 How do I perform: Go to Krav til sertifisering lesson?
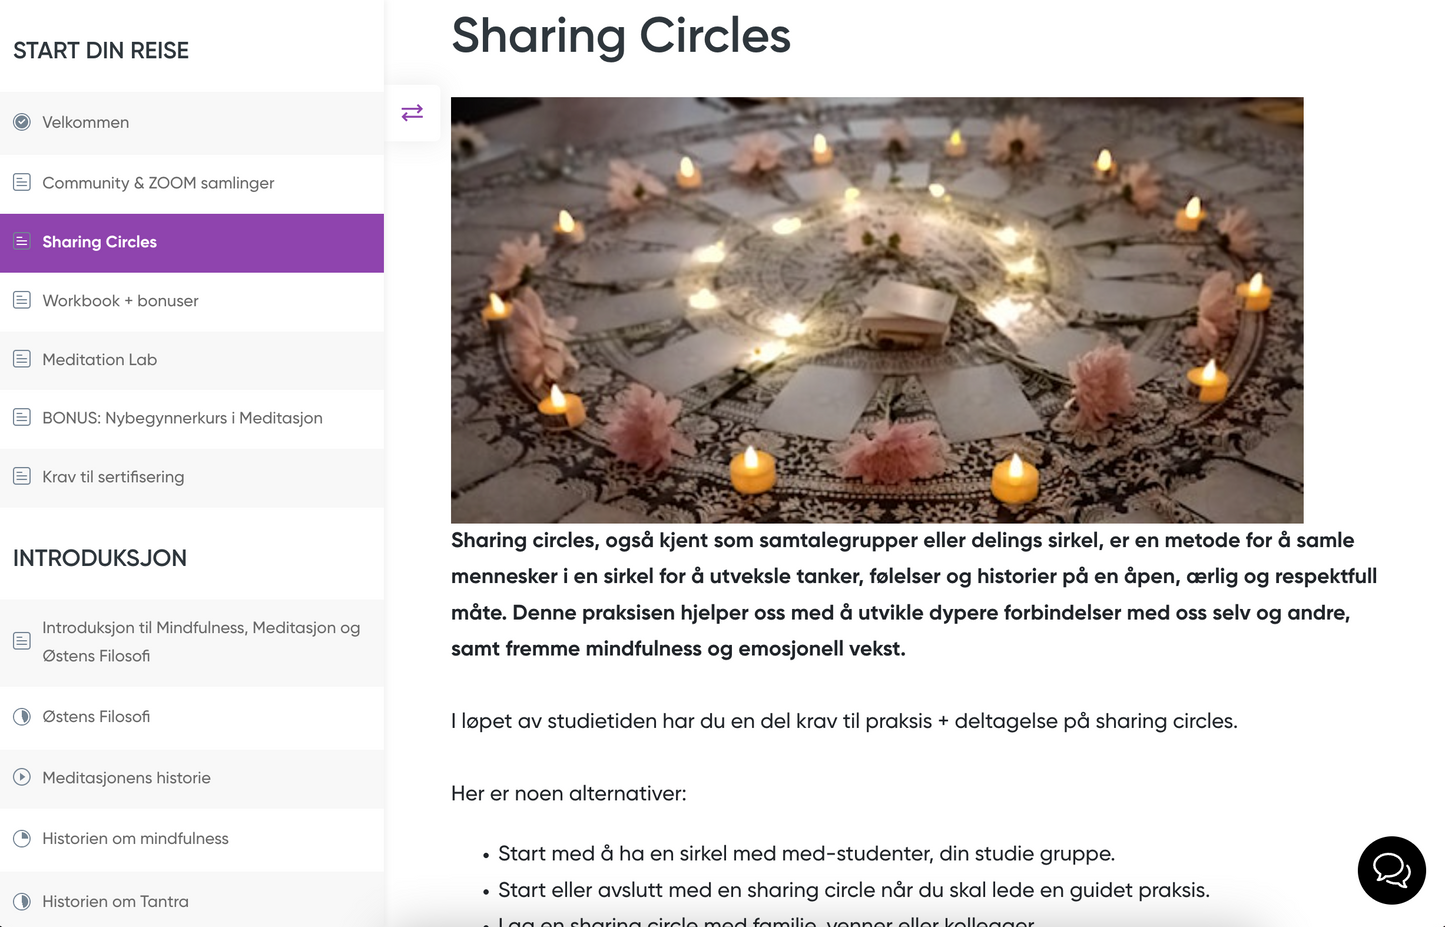point(113,477)
